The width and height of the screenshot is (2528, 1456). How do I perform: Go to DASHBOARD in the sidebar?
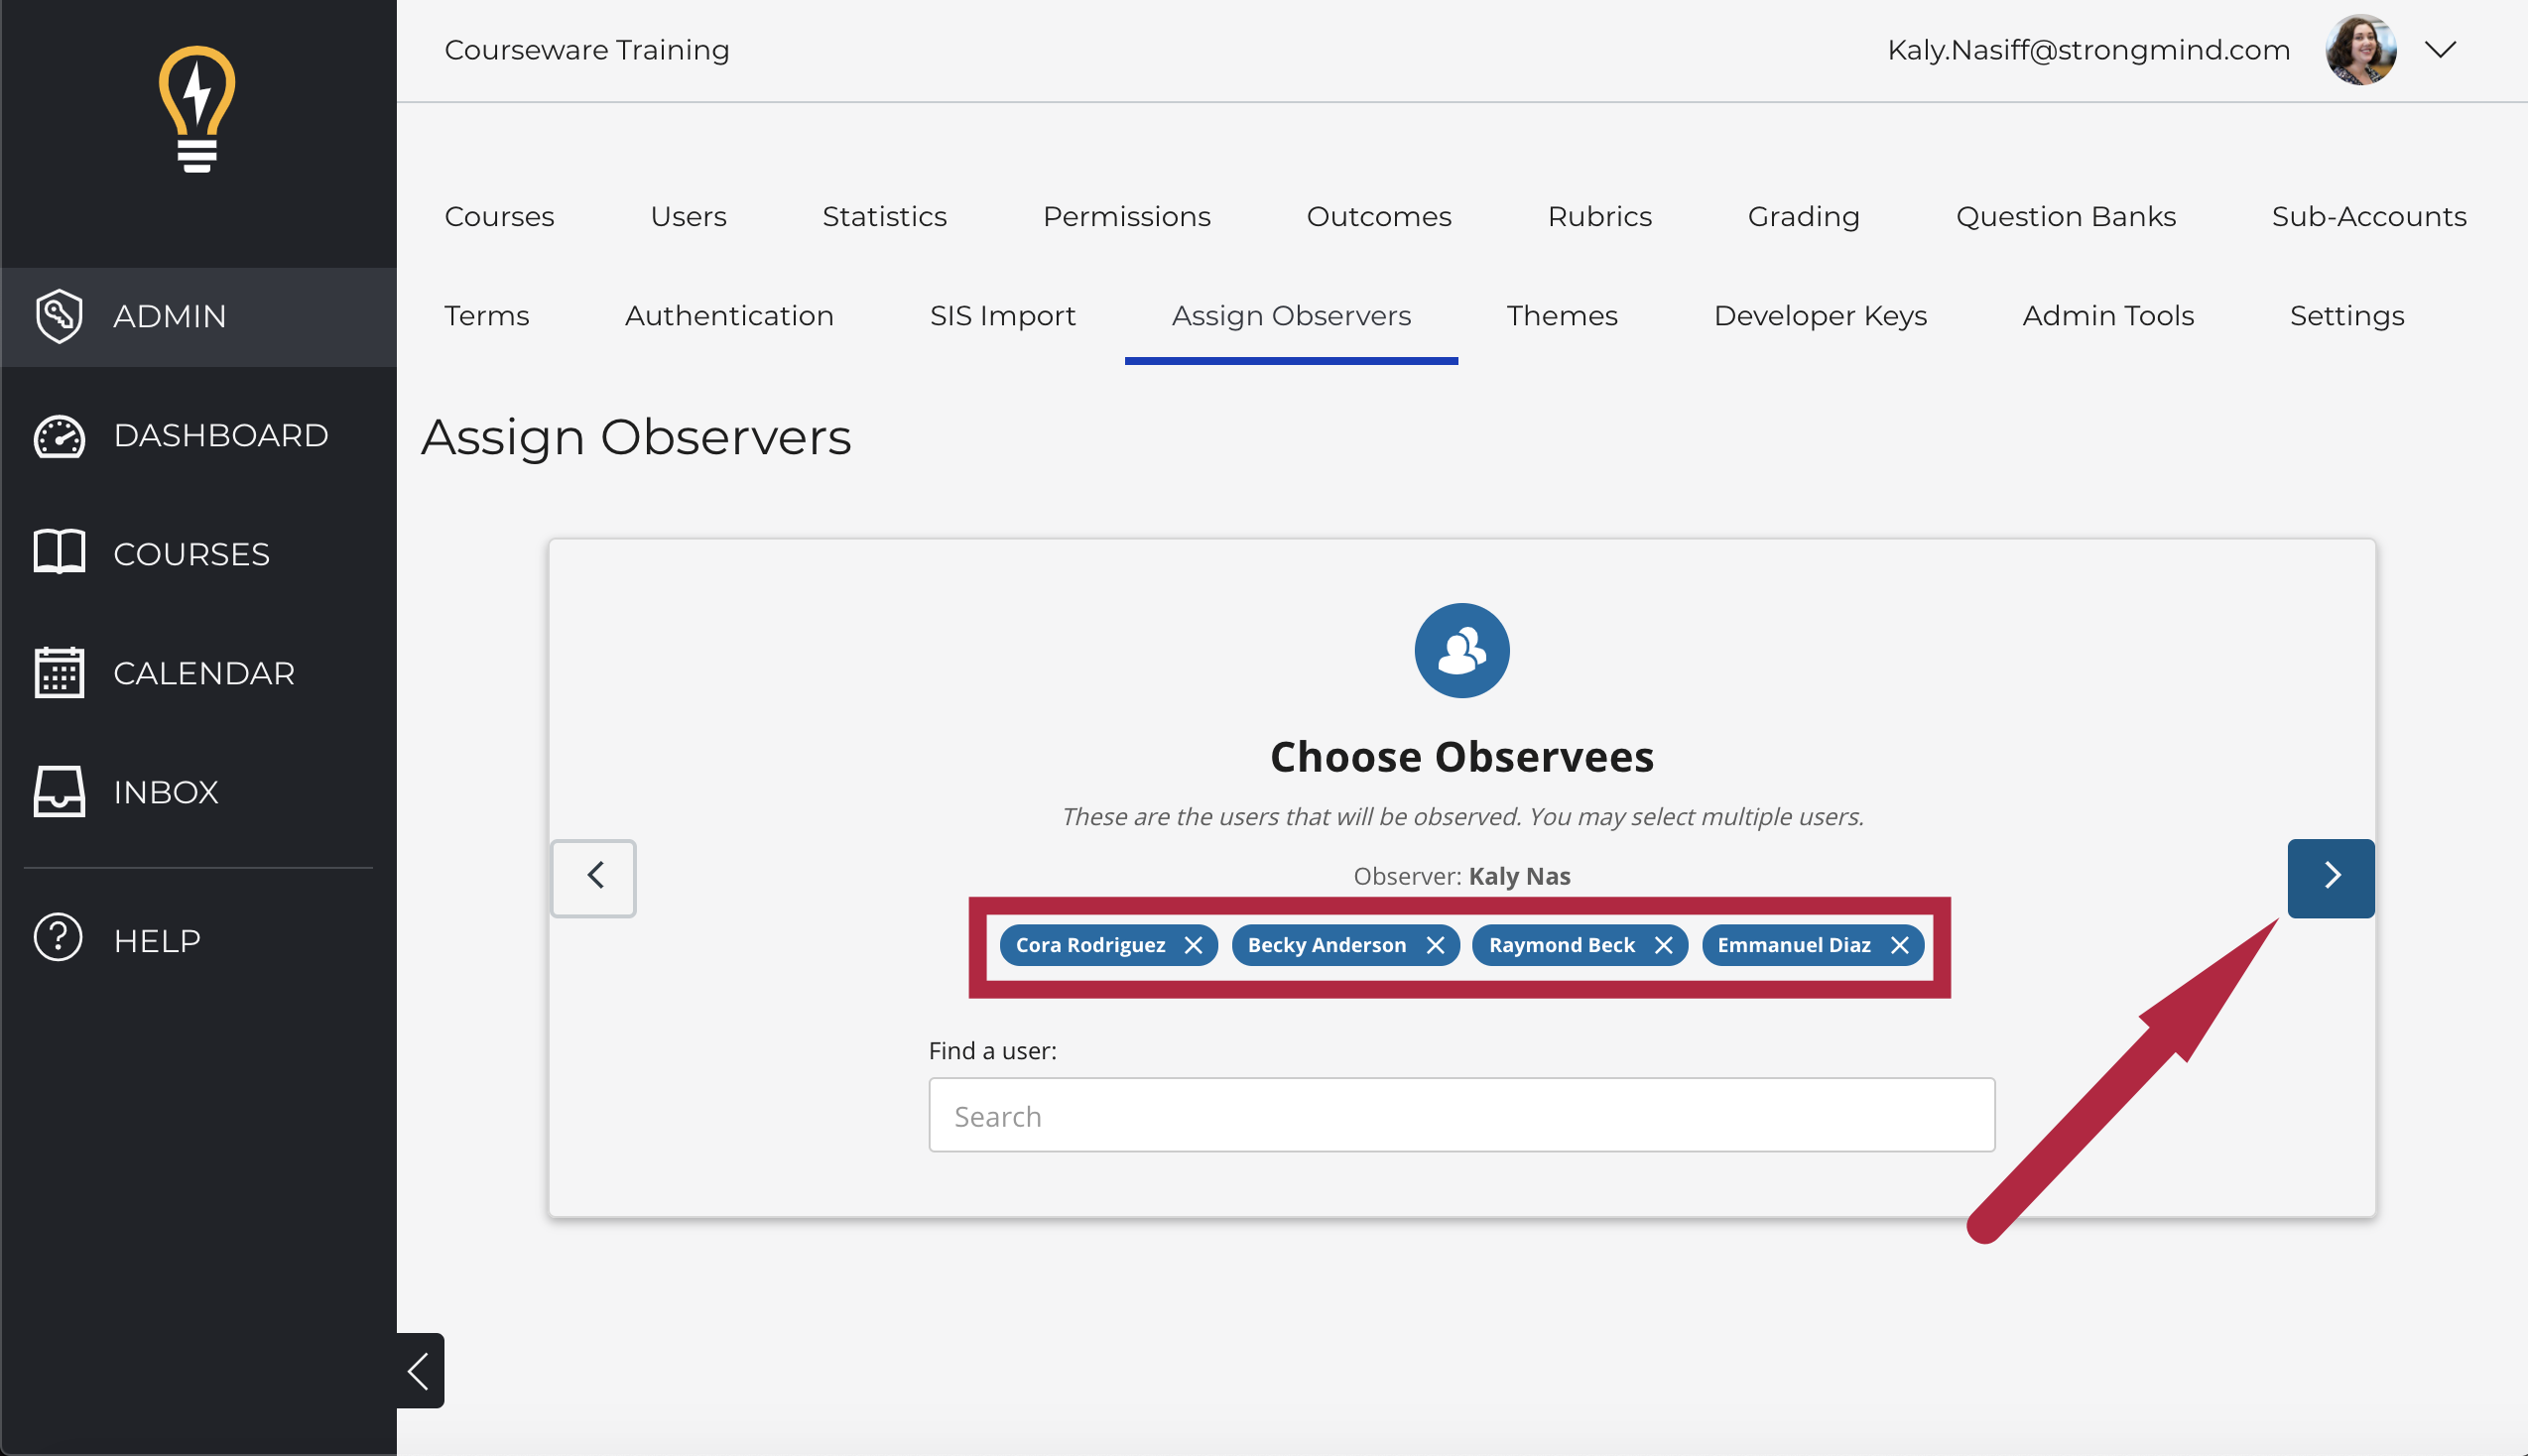click(221, 436)
